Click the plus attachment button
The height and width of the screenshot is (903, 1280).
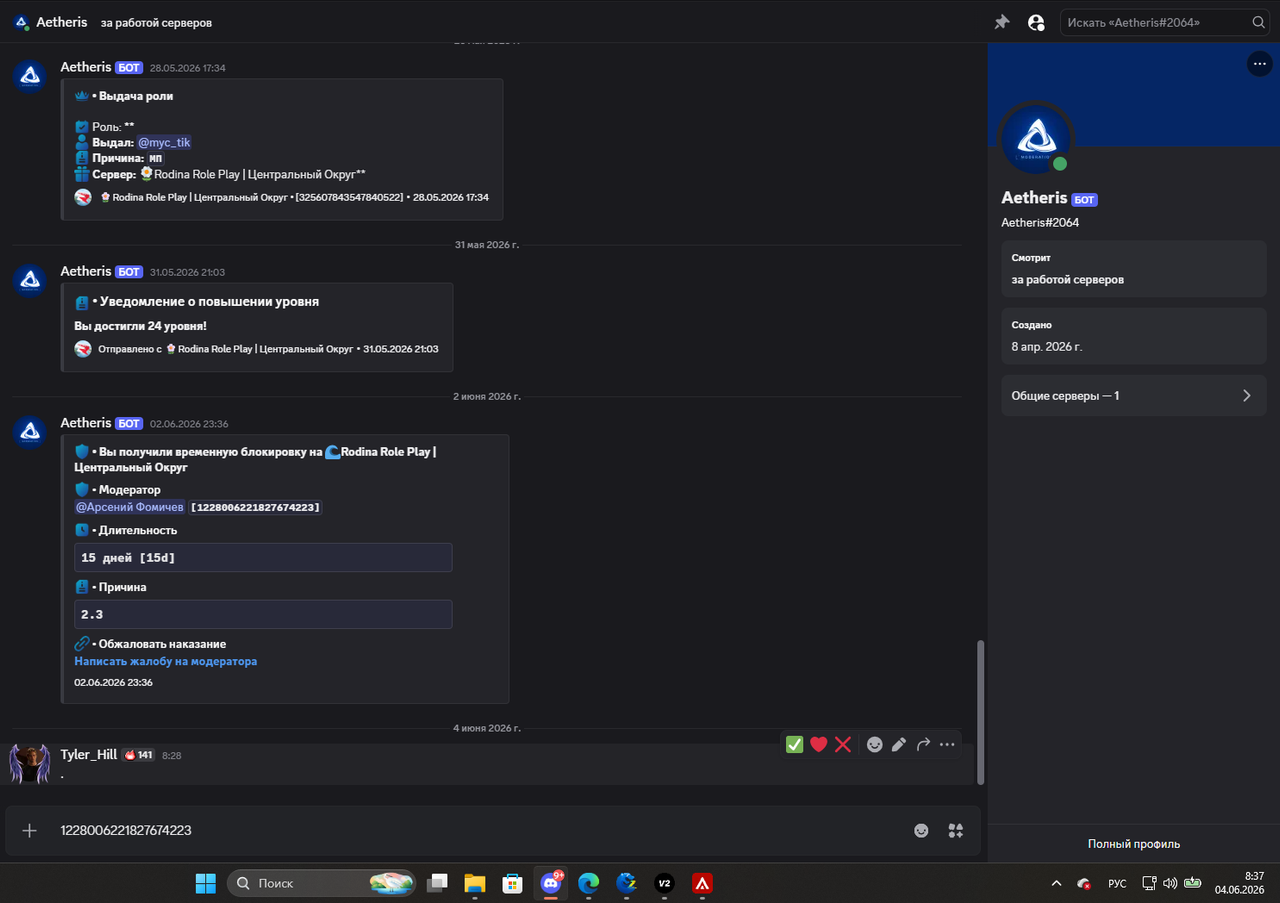click(x=30, y=830)
